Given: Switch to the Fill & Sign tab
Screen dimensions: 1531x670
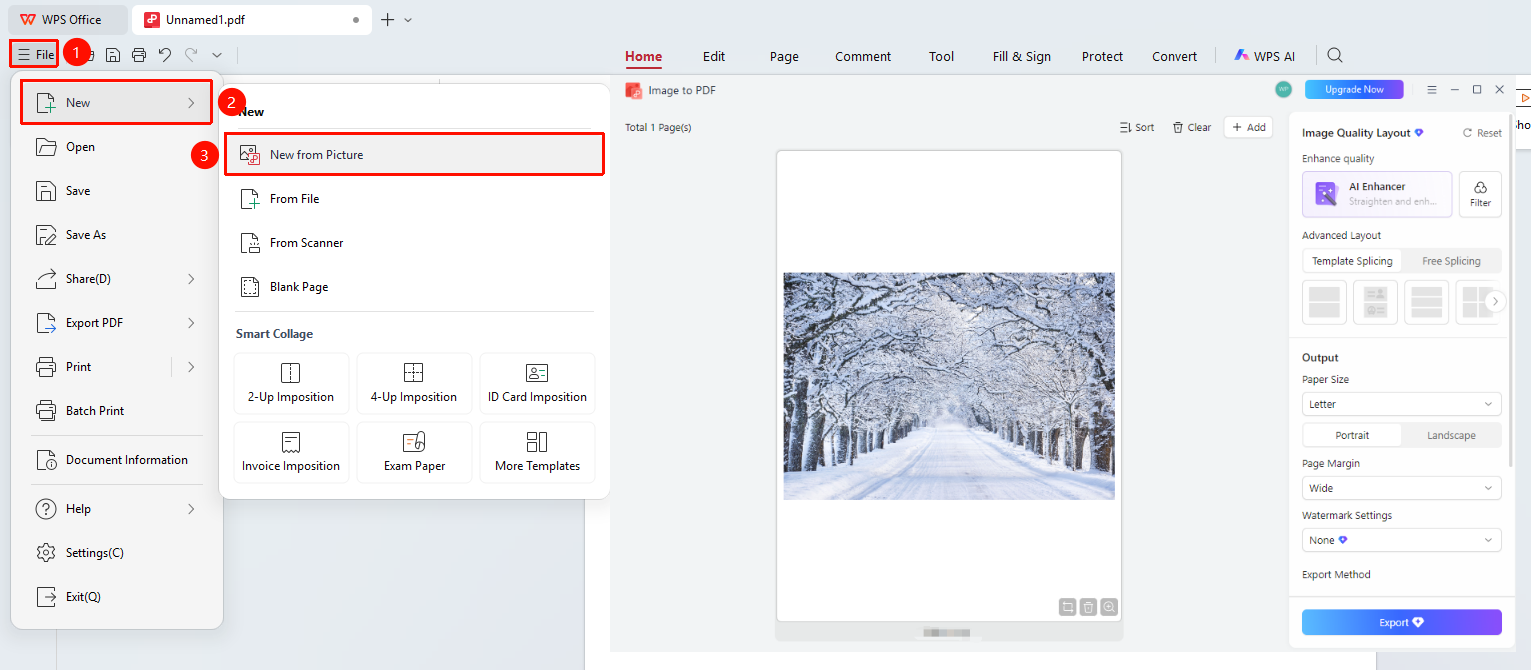Looking at the screenshot, I should click(x=1022, y=57).
